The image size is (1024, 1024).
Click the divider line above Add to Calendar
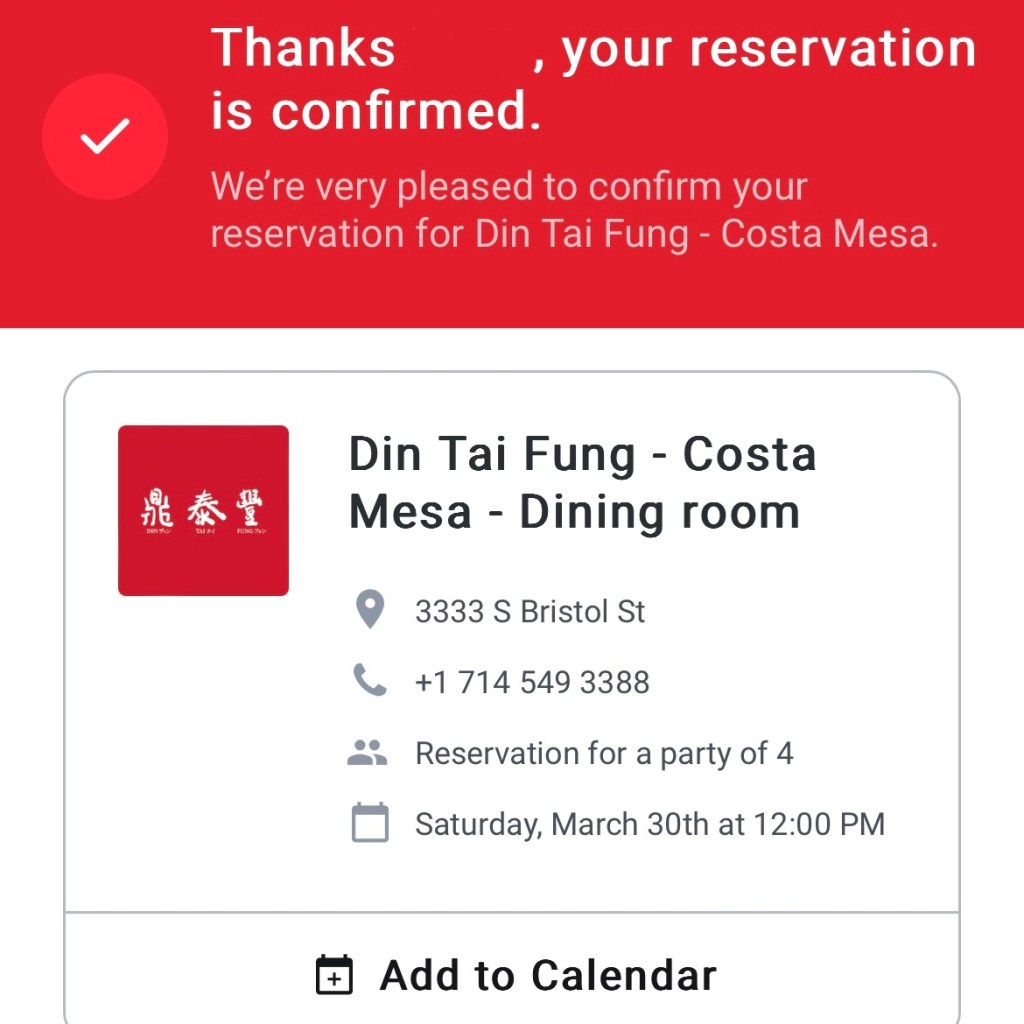(x=512, y=912)
